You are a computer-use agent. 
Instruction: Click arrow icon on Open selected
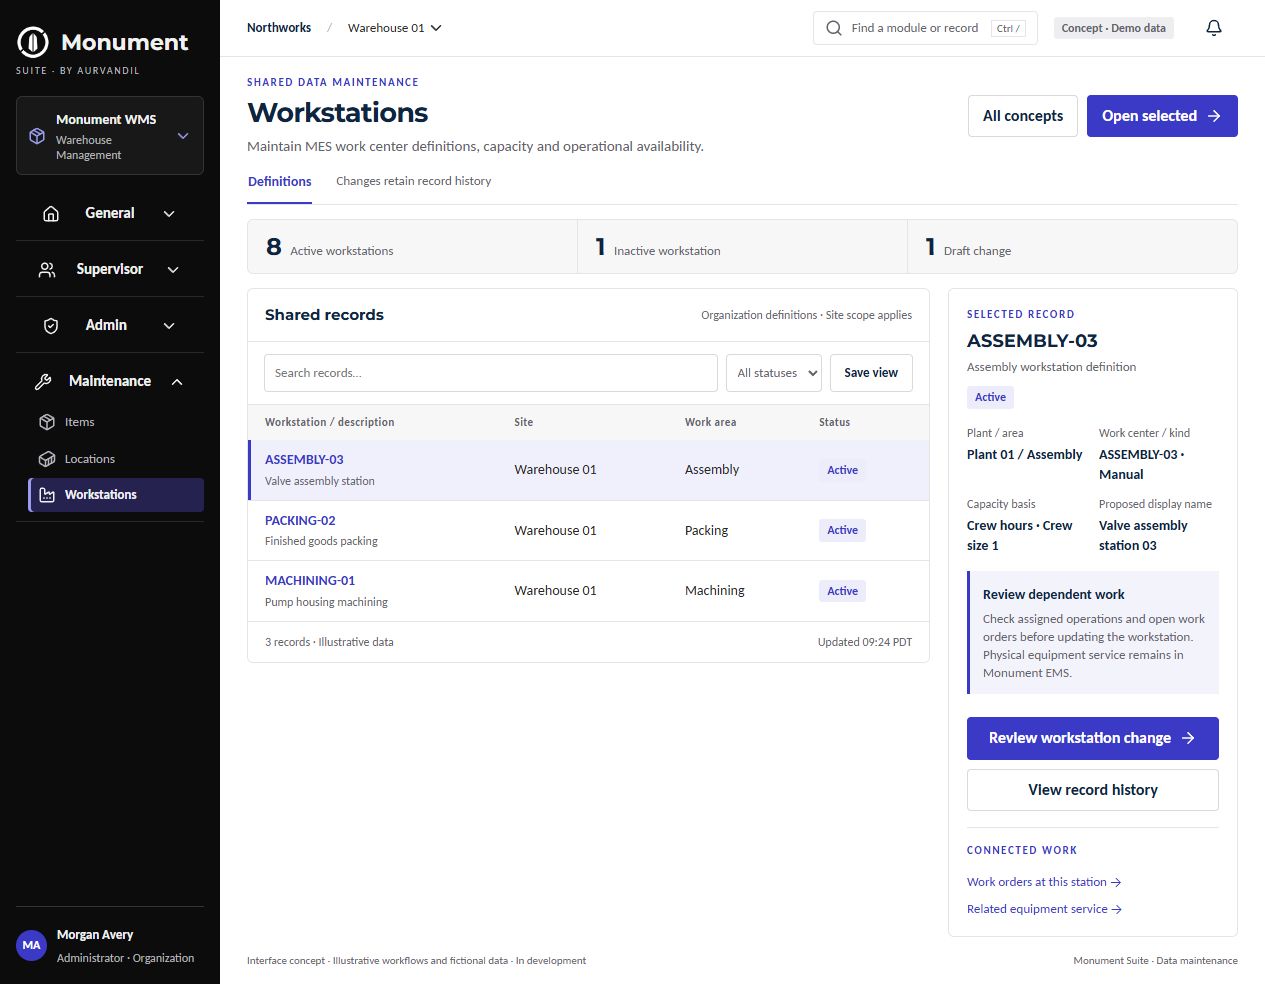(x=1214, y=116)
